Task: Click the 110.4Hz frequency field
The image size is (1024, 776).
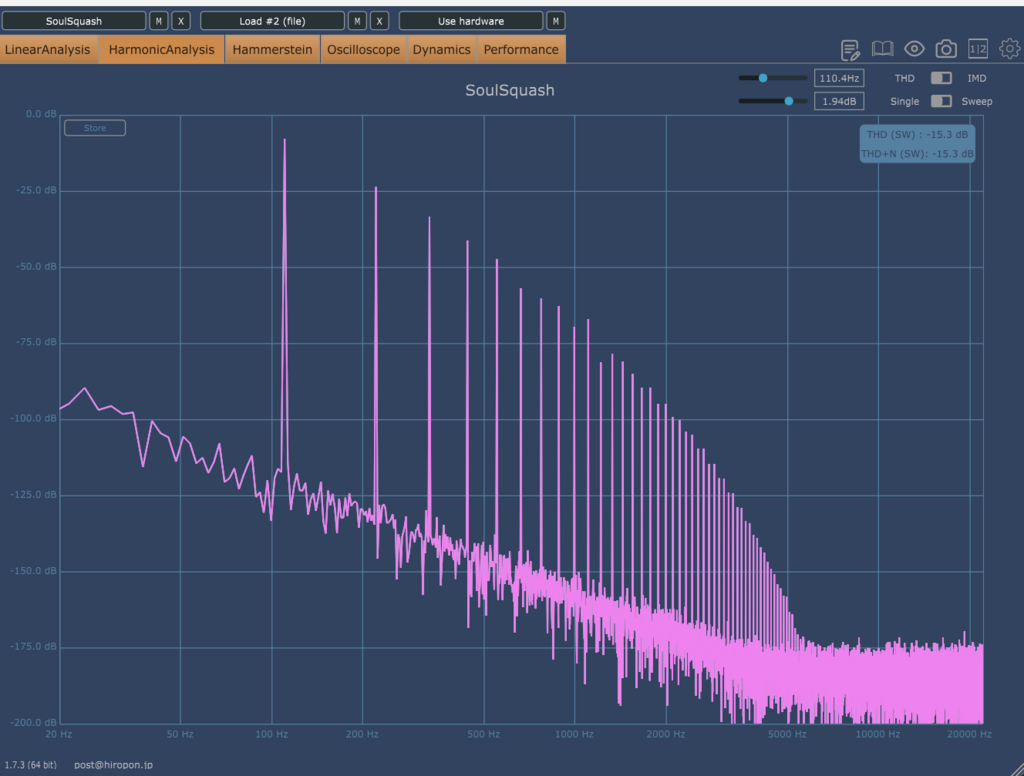Action: point(839,78)
